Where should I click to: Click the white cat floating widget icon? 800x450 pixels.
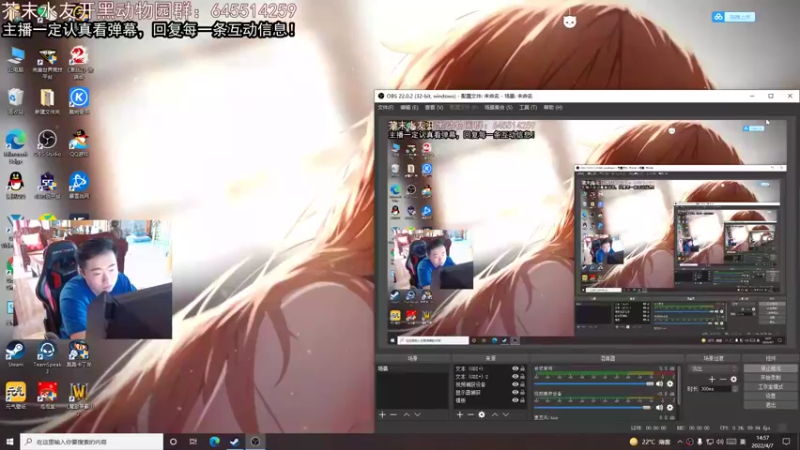pos(569,21)
